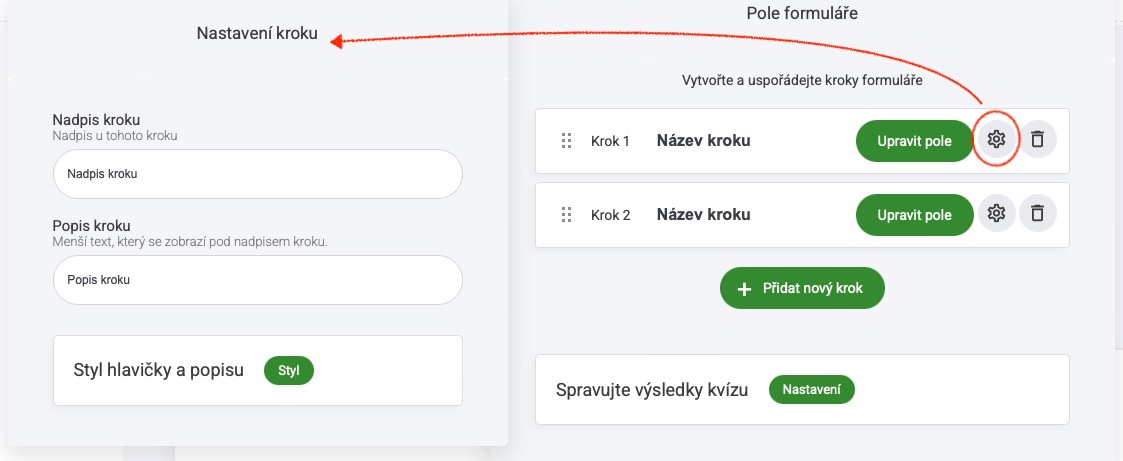Click the Spravujte výsledky kvízu card

802,389
